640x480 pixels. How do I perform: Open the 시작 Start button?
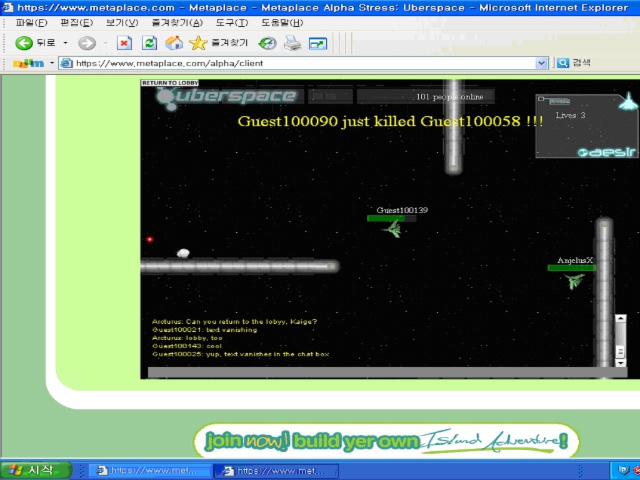[x=36, y=470]
